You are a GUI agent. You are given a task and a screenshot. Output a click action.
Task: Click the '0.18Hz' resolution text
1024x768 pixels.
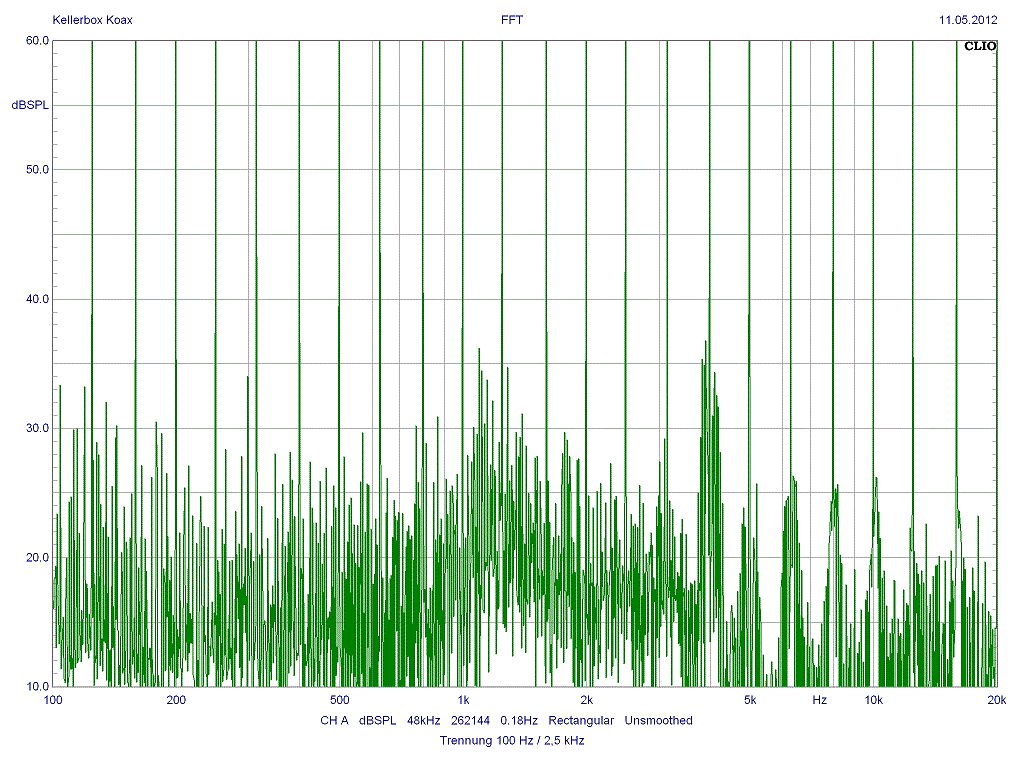pyautogui.click(x=519, y=721)
